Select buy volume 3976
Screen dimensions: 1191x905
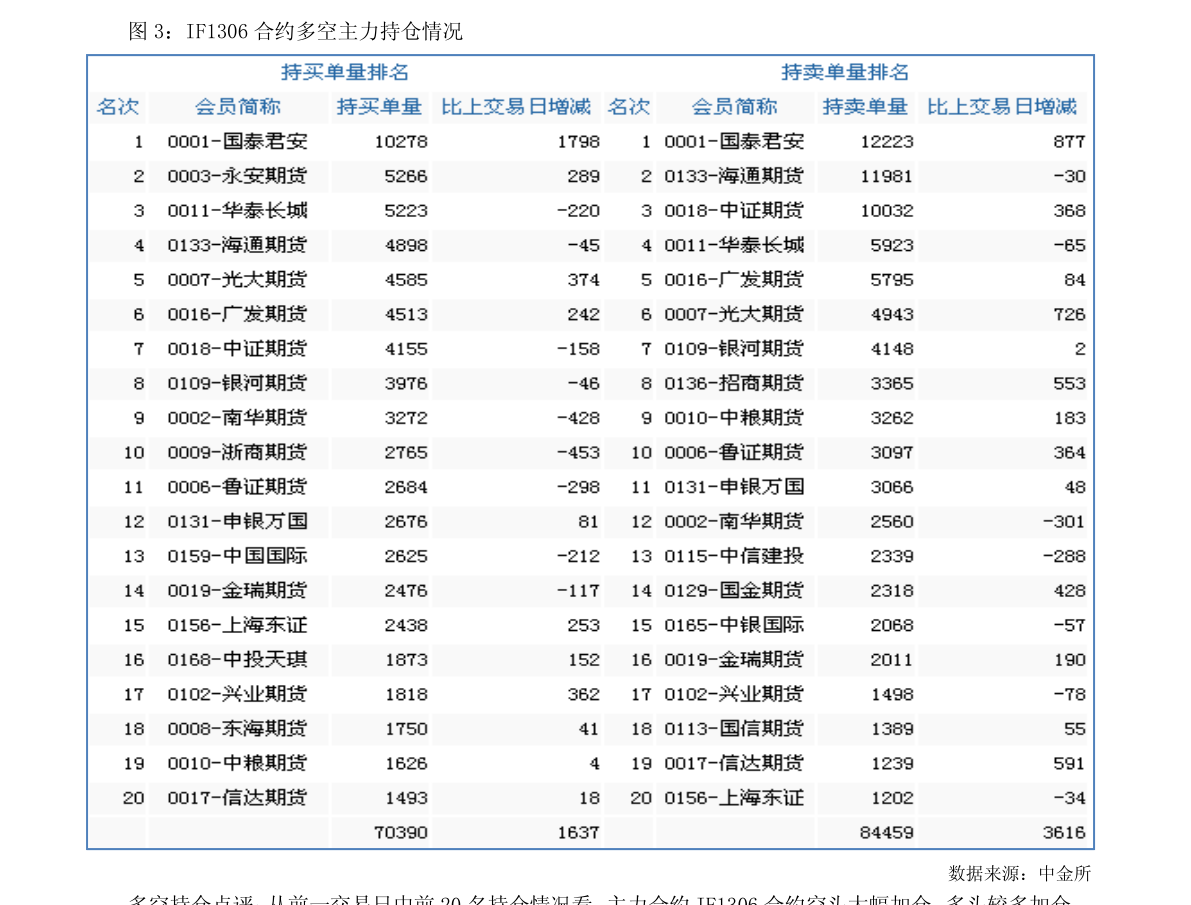point(406,384)
